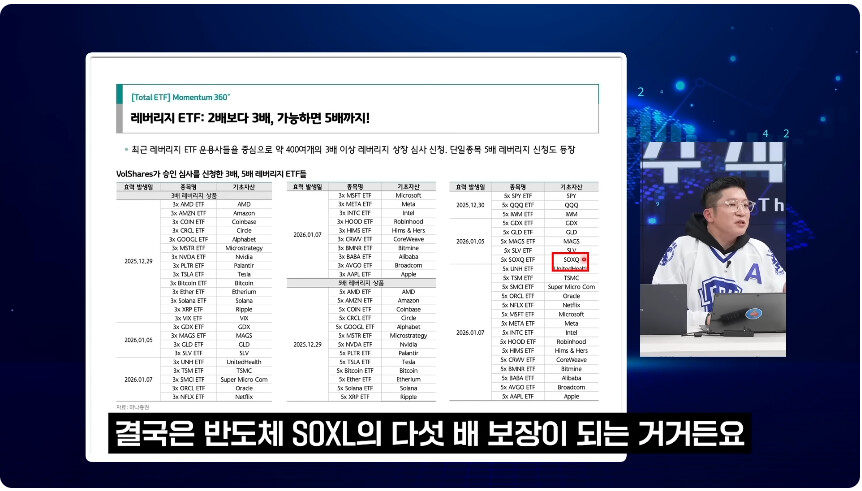Select the '3x AAPL ETF' cell

[355, 274]
